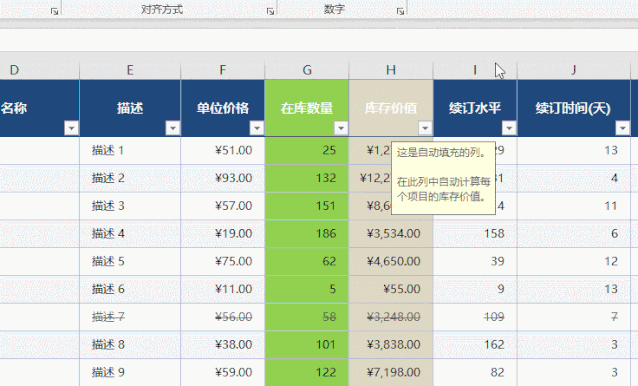Select inventory value cell ¥3,534.00
The height and width of the screenshot is (386, 638).
(x=391, y=233)
